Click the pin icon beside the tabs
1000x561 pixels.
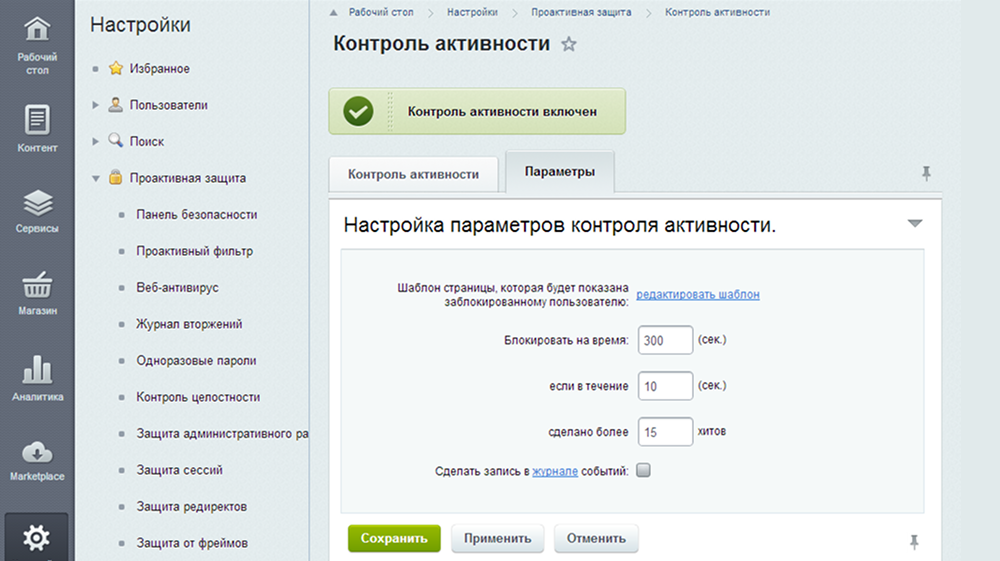pyautogui.click(x=926, y=173)
